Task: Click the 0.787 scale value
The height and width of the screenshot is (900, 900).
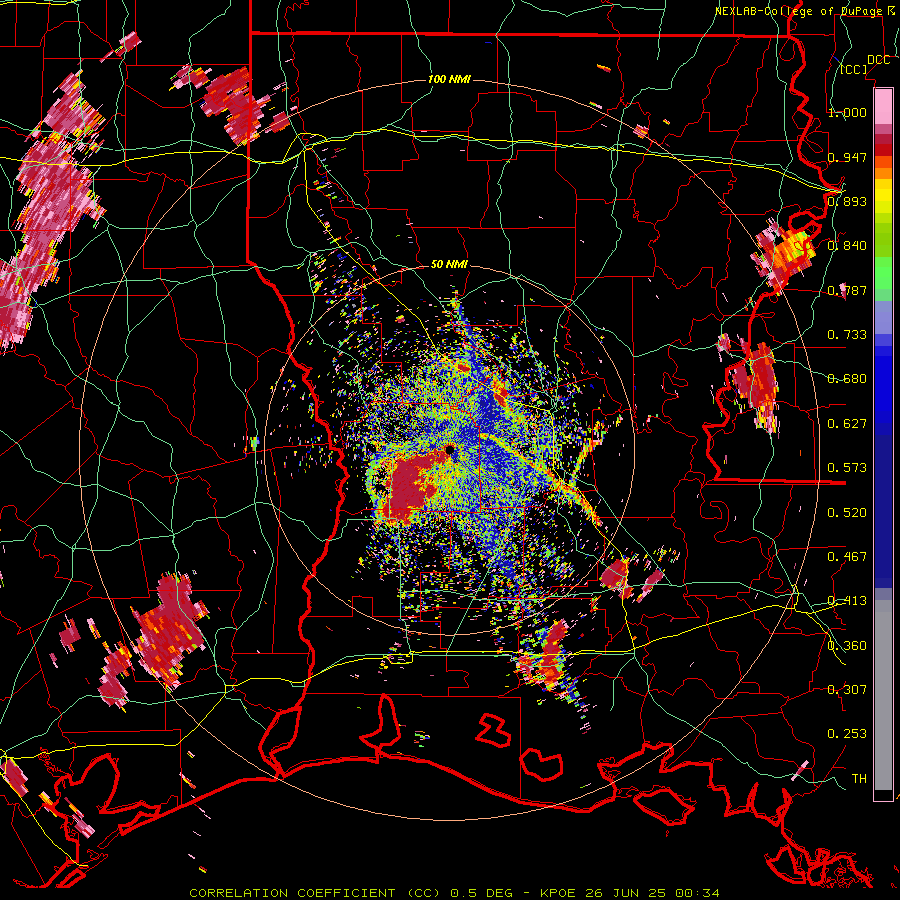Action: pos(847,290)
